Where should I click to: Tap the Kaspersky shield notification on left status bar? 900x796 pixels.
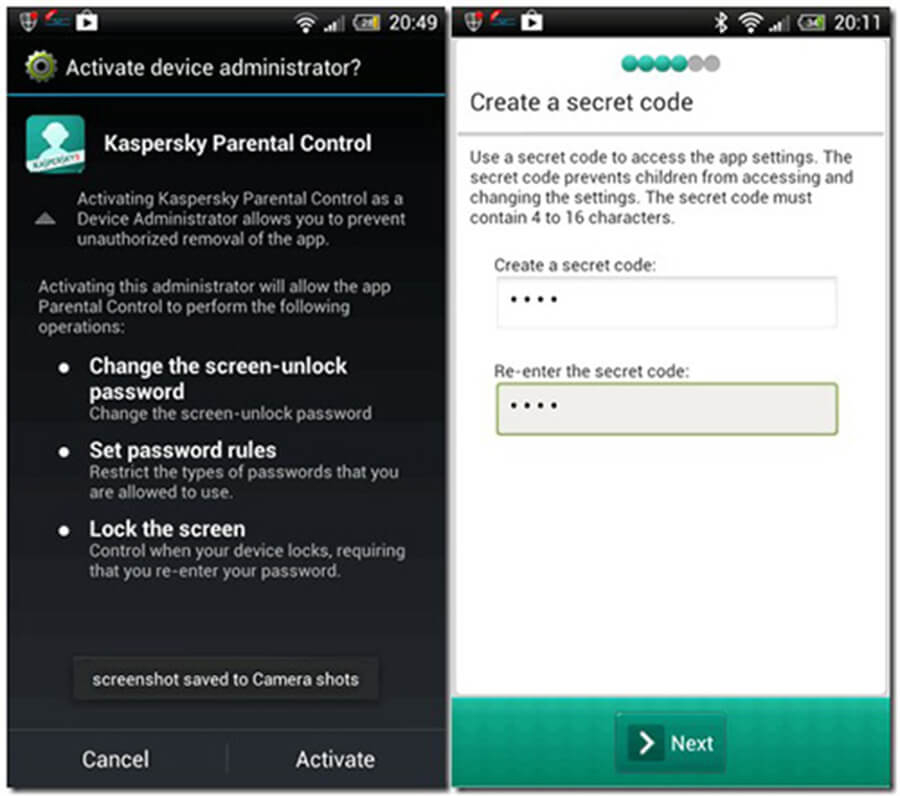[28, 22]
